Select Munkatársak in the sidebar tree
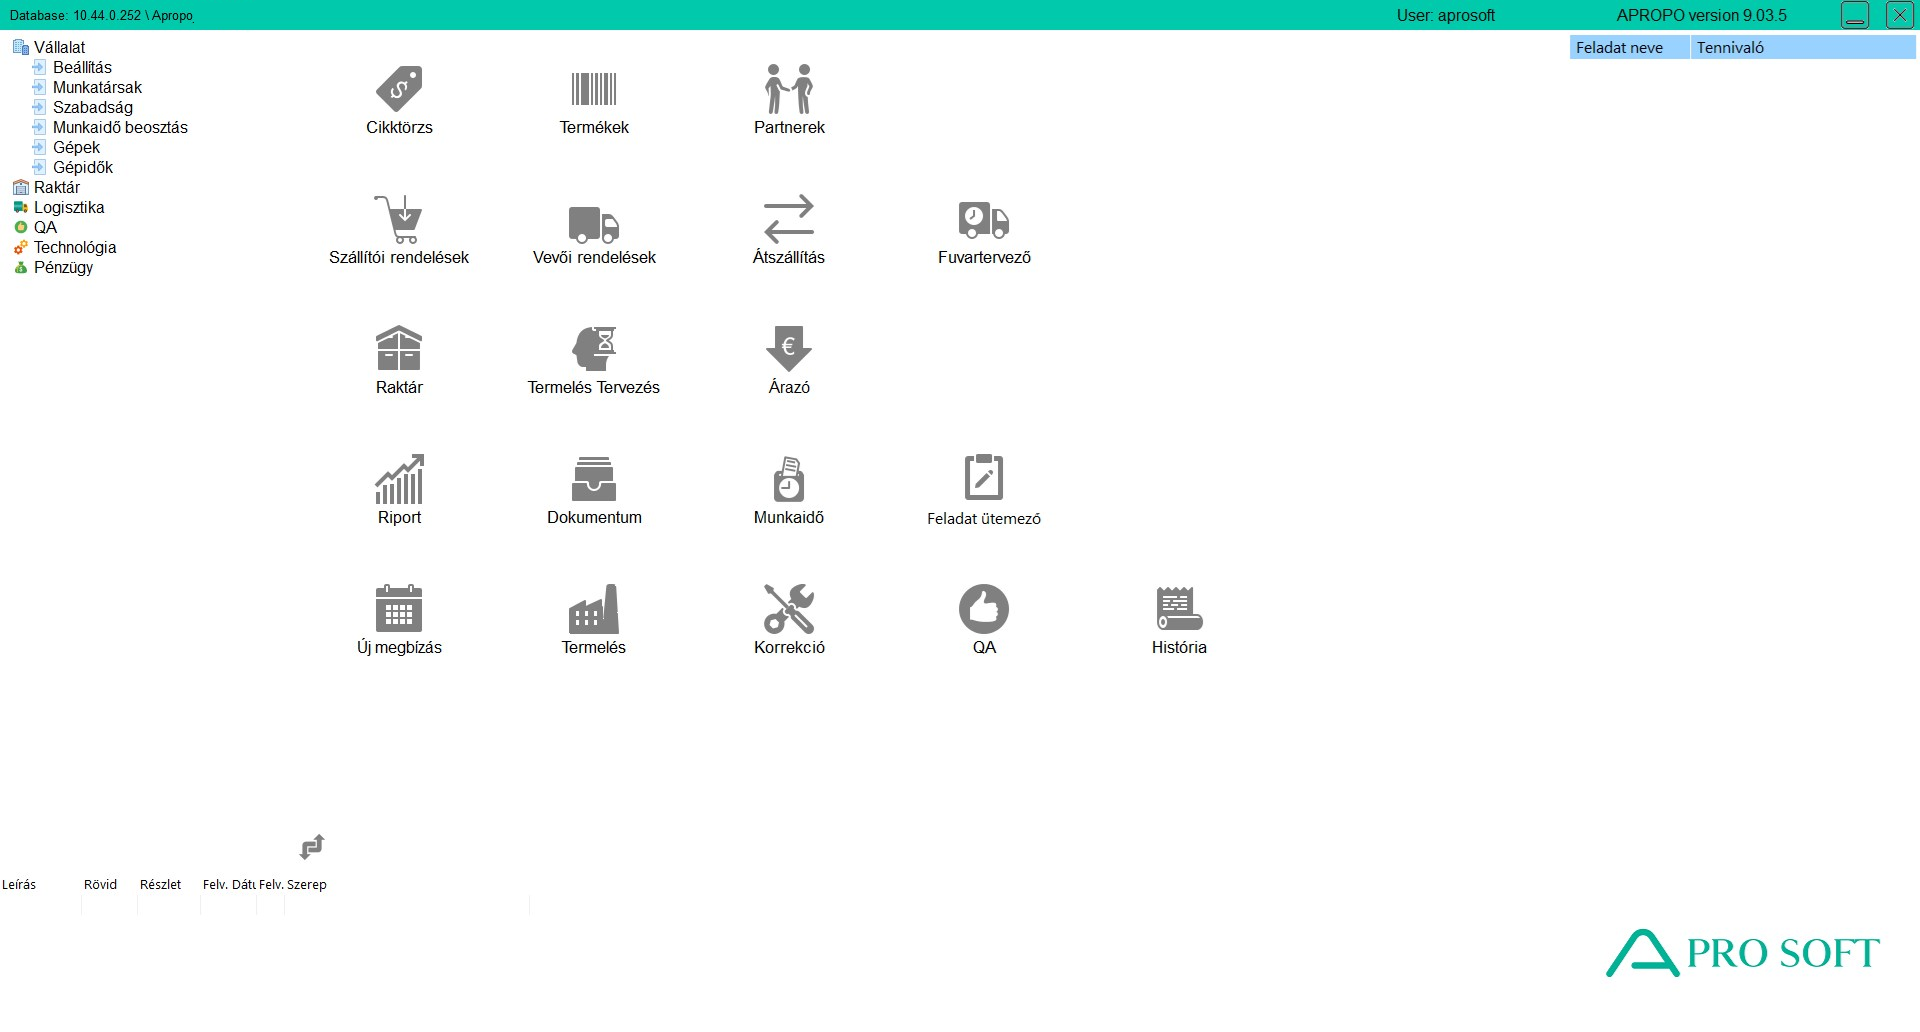The width and height of the screenshot is (1920, 1032). click(x=97, y=87)
